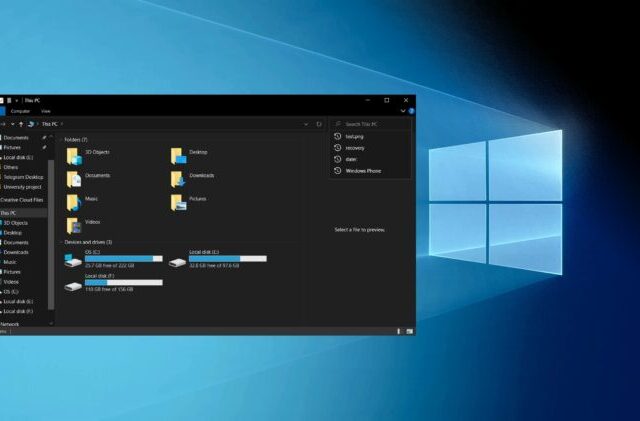This screenshot has width=640, height=421.
Task: Open the Downloads folder icon
Action: tap(177, 179)
